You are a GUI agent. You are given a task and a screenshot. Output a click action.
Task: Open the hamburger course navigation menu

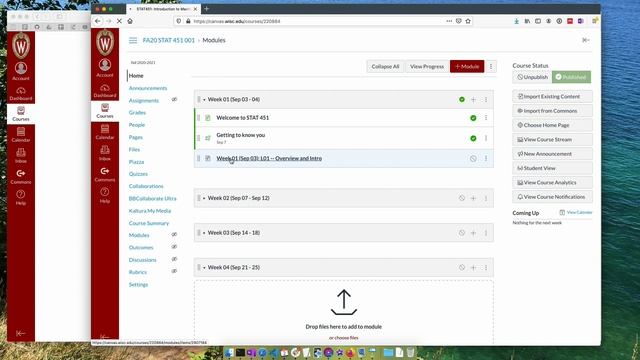[133, 40]
